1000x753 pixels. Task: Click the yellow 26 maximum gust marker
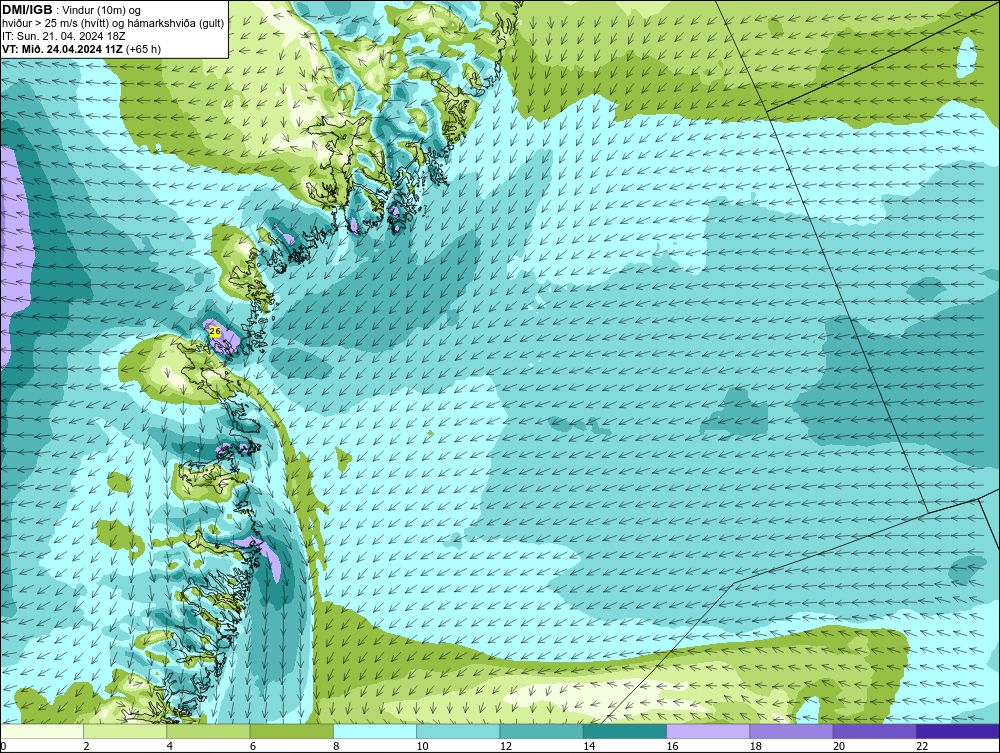[215, 332]
